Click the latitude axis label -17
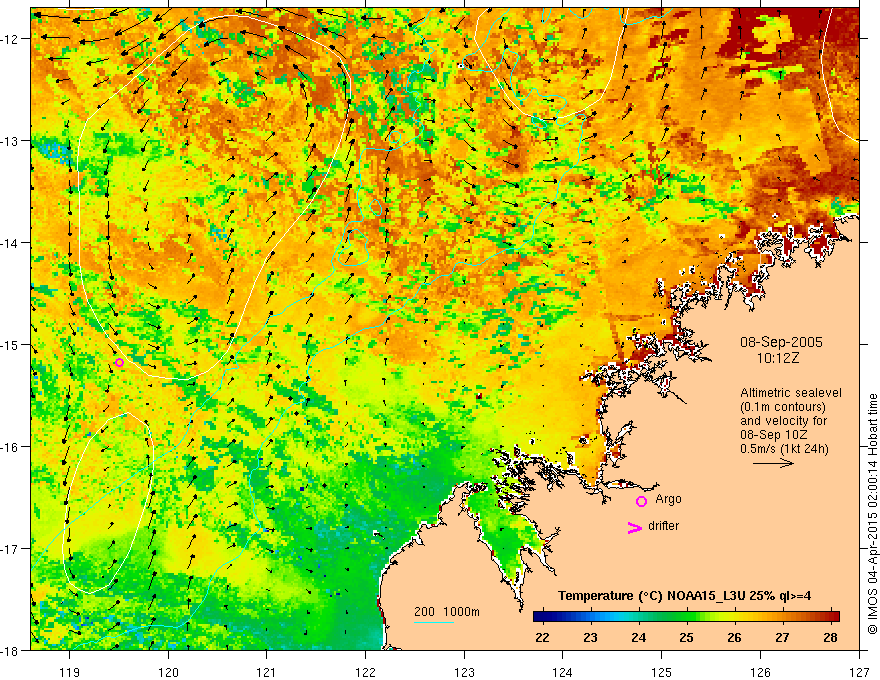The height and width of the screenshot is (680, 880). coord(10,548)
